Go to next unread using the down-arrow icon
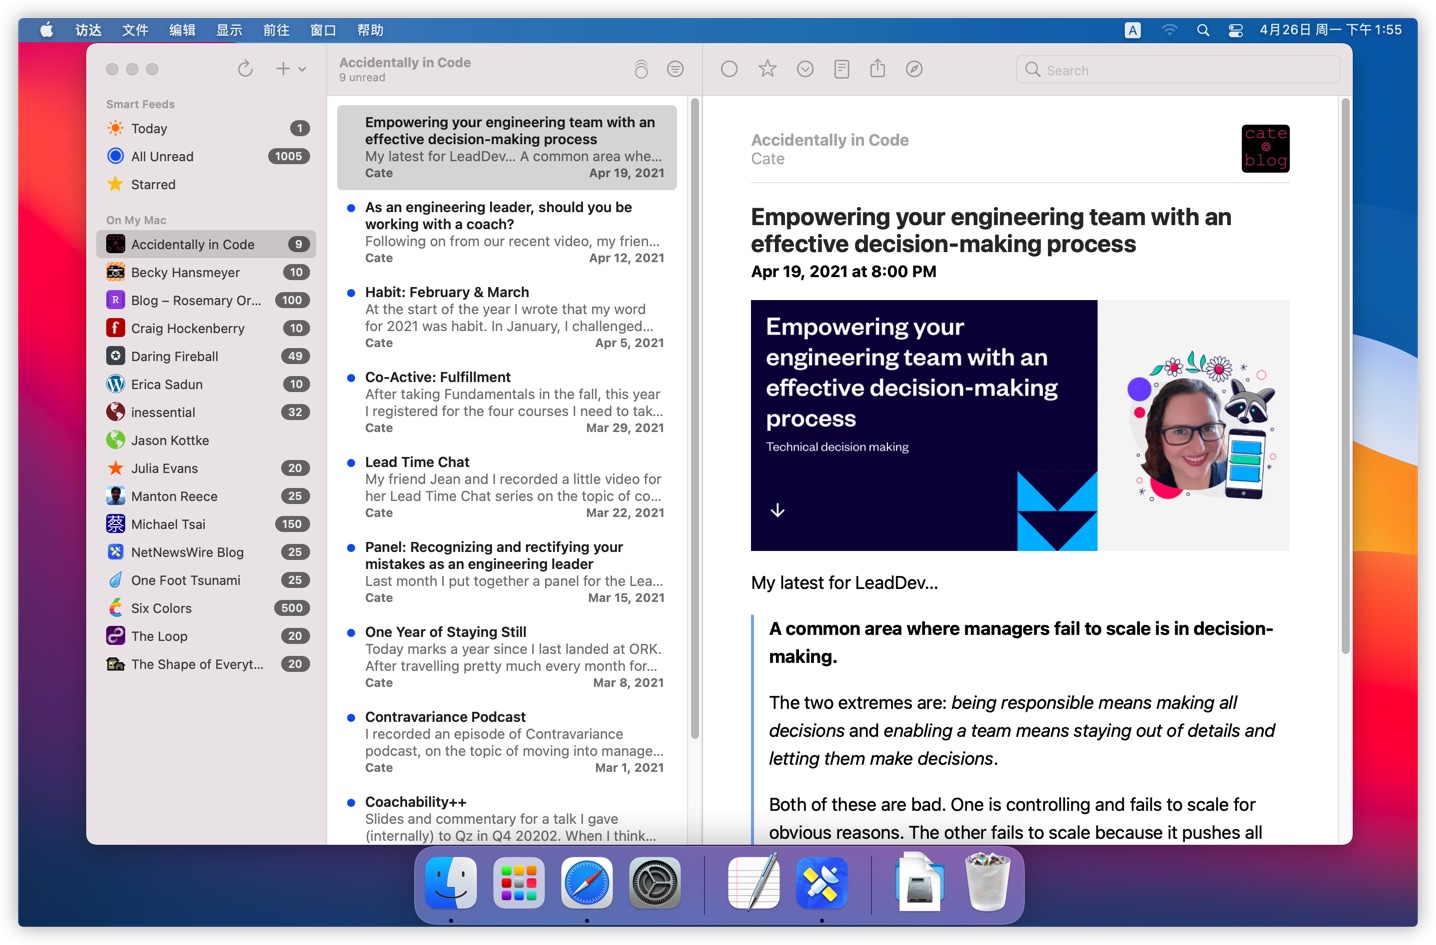Image resolution: width=1436 pixels, height=945 pixels. pos(805,69)
